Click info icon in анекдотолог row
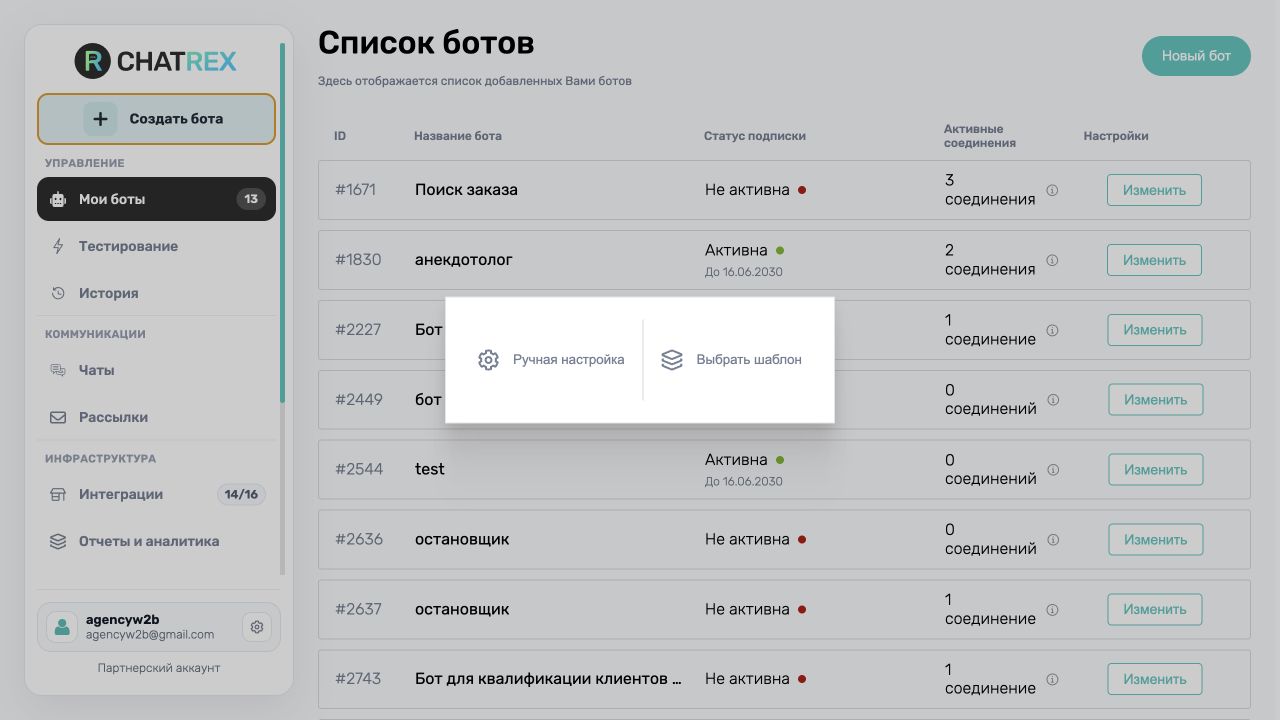1280x720 pixels. (x=1052, y=260)
